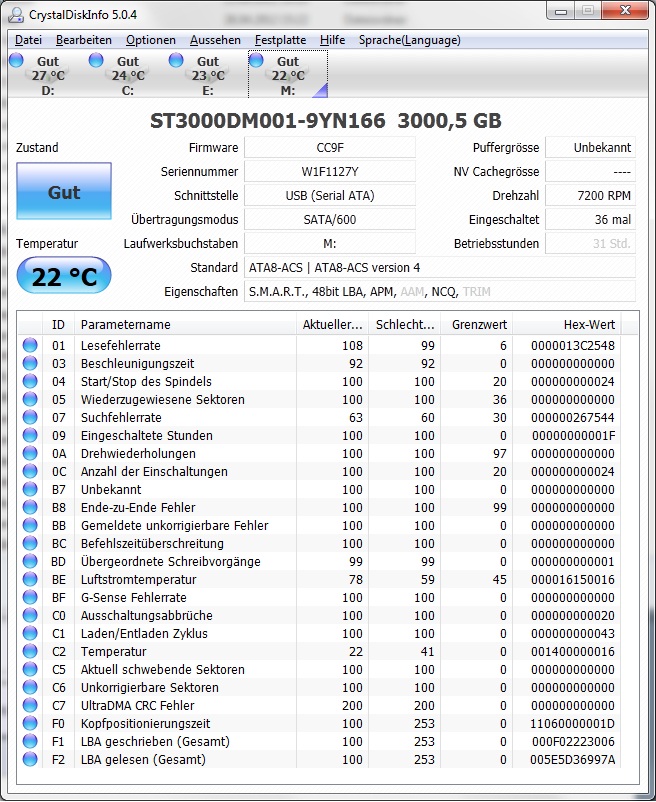Open the Festplatte menu
This screenshot has width=656, height=802.
[280, 40]
